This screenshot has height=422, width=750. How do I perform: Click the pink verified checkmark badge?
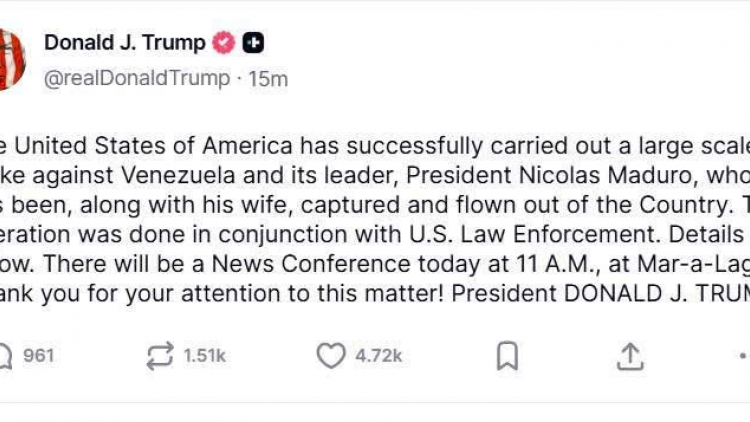pyautogui.click(x=225, y=43)
